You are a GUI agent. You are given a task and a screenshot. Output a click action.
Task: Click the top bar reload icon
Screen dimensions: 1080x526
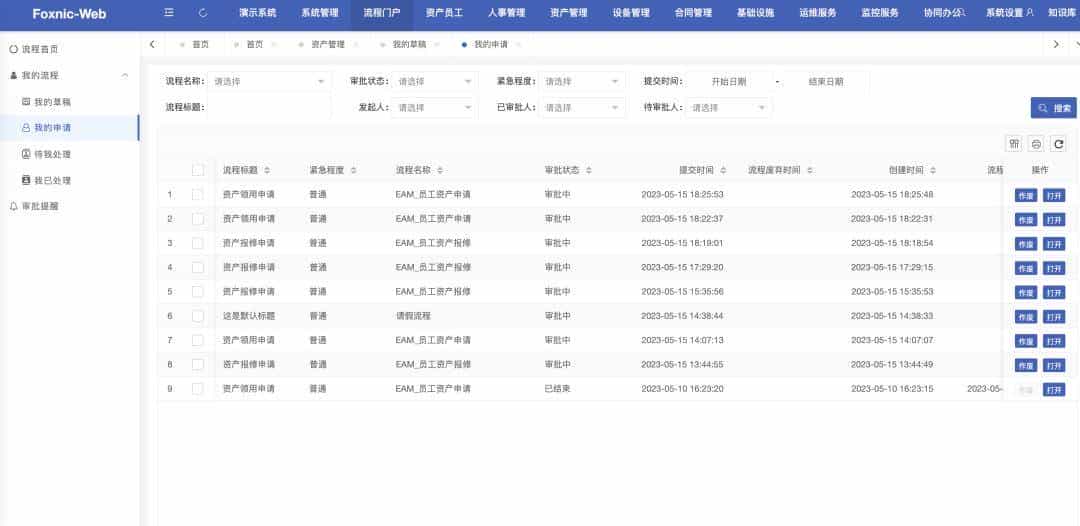click(x=202, y=12)
